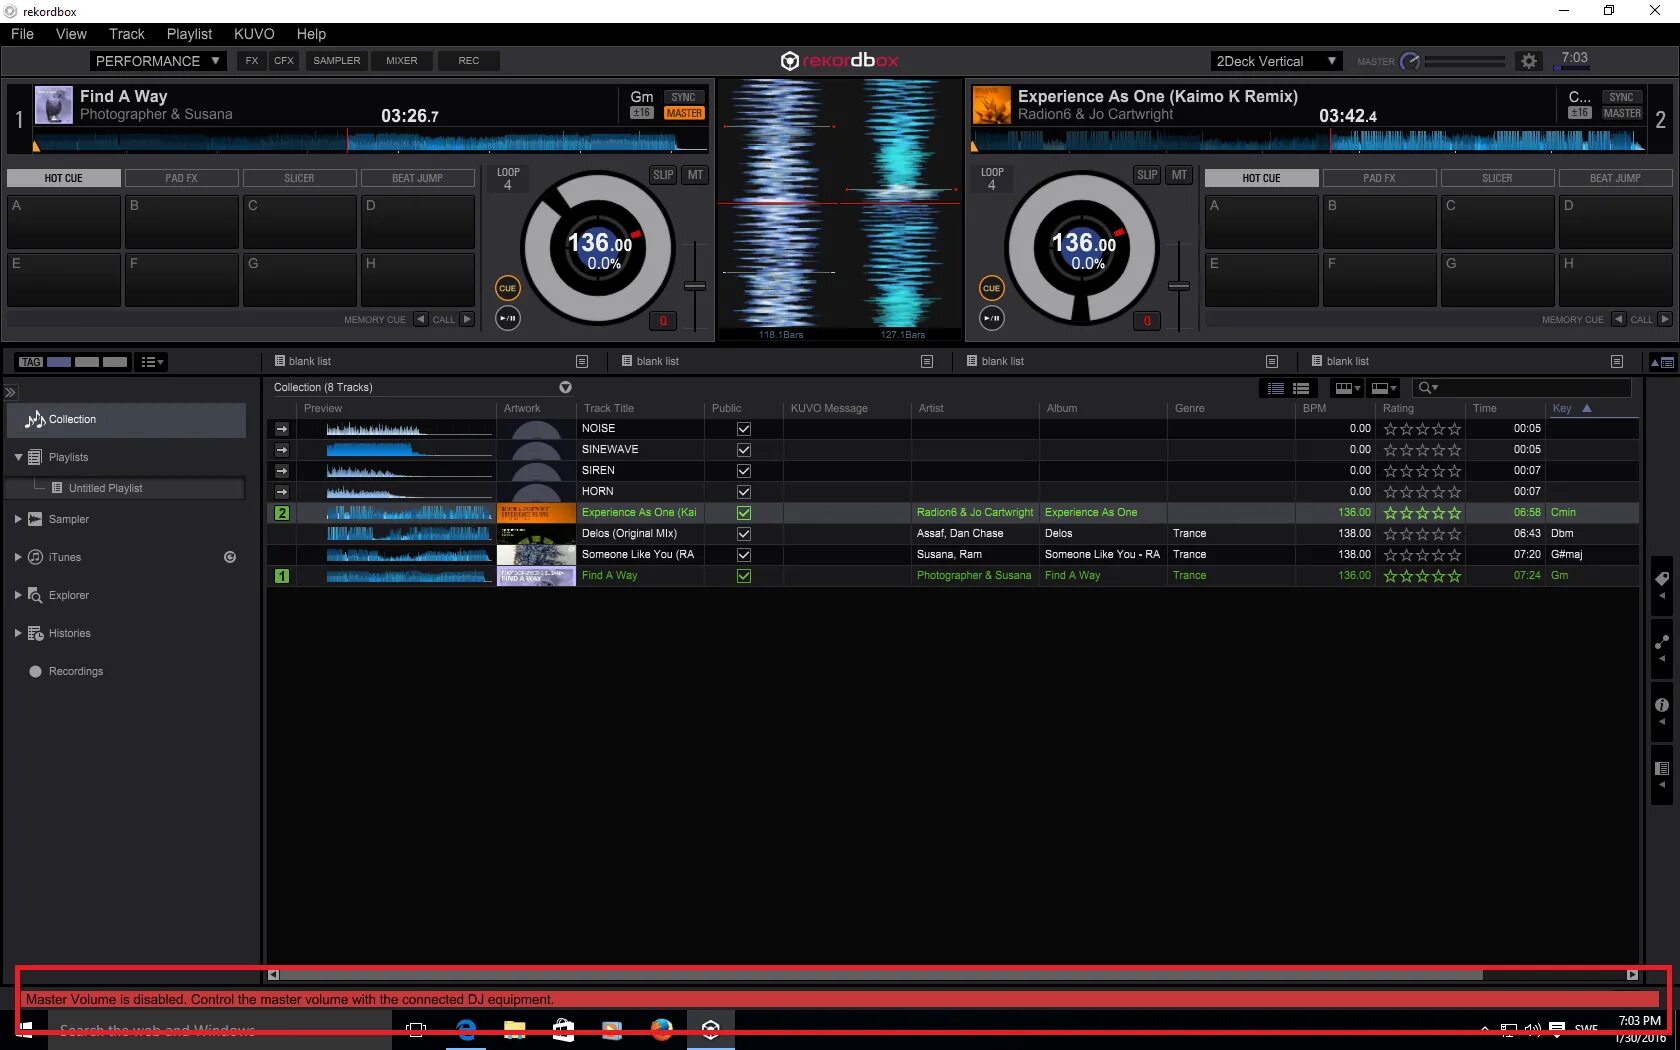Image resolution: width=1680 pixels, height=1050 pixels.
Task: Adjust the deck 2 tempo slider
Action: (1179, 286)
